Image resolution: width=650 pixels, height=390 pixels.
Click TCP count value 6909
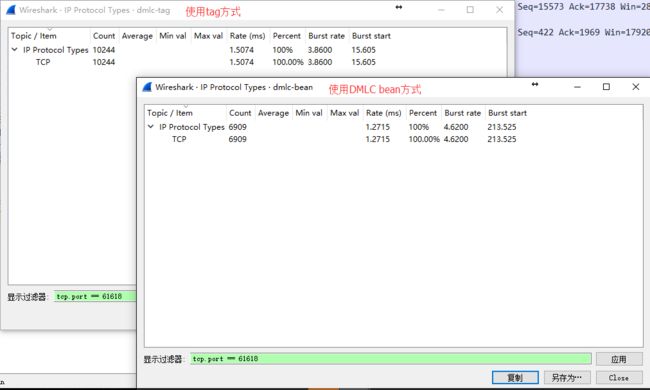[x=238, y=139]
